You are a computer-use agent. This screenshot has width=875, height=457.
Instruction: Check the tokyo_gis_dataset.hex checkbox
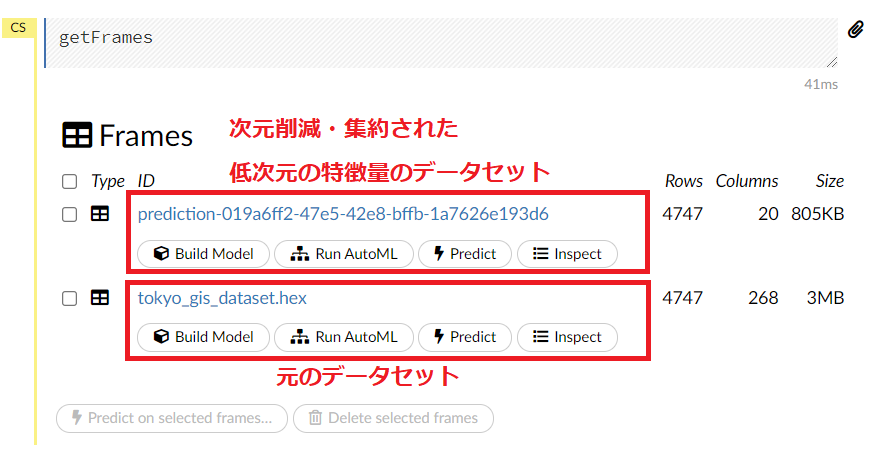tap(69, 298)
